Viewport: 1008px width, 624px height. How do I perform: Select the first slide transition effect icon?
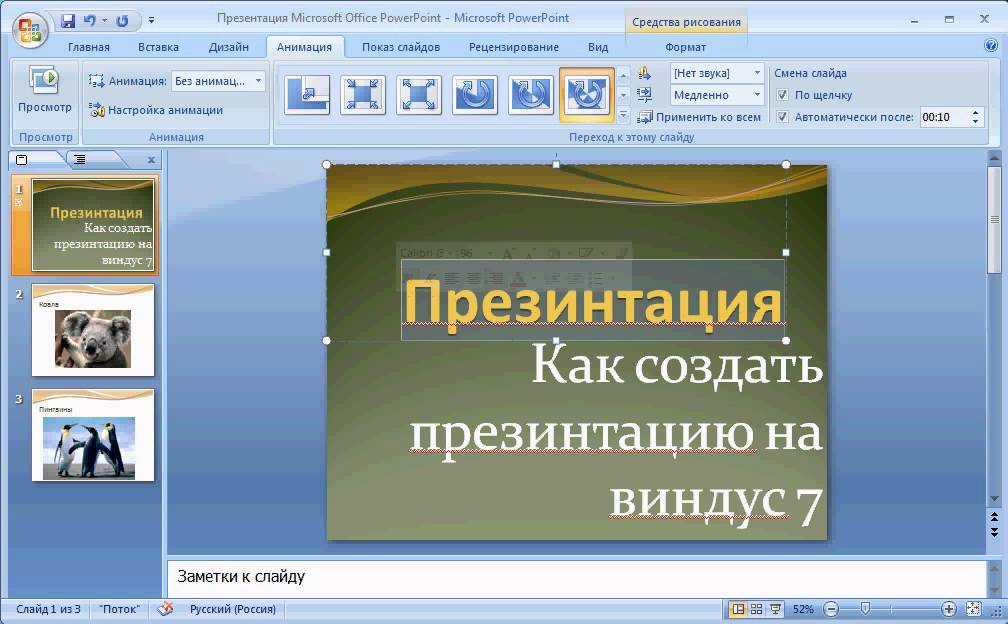click(307, 95)
